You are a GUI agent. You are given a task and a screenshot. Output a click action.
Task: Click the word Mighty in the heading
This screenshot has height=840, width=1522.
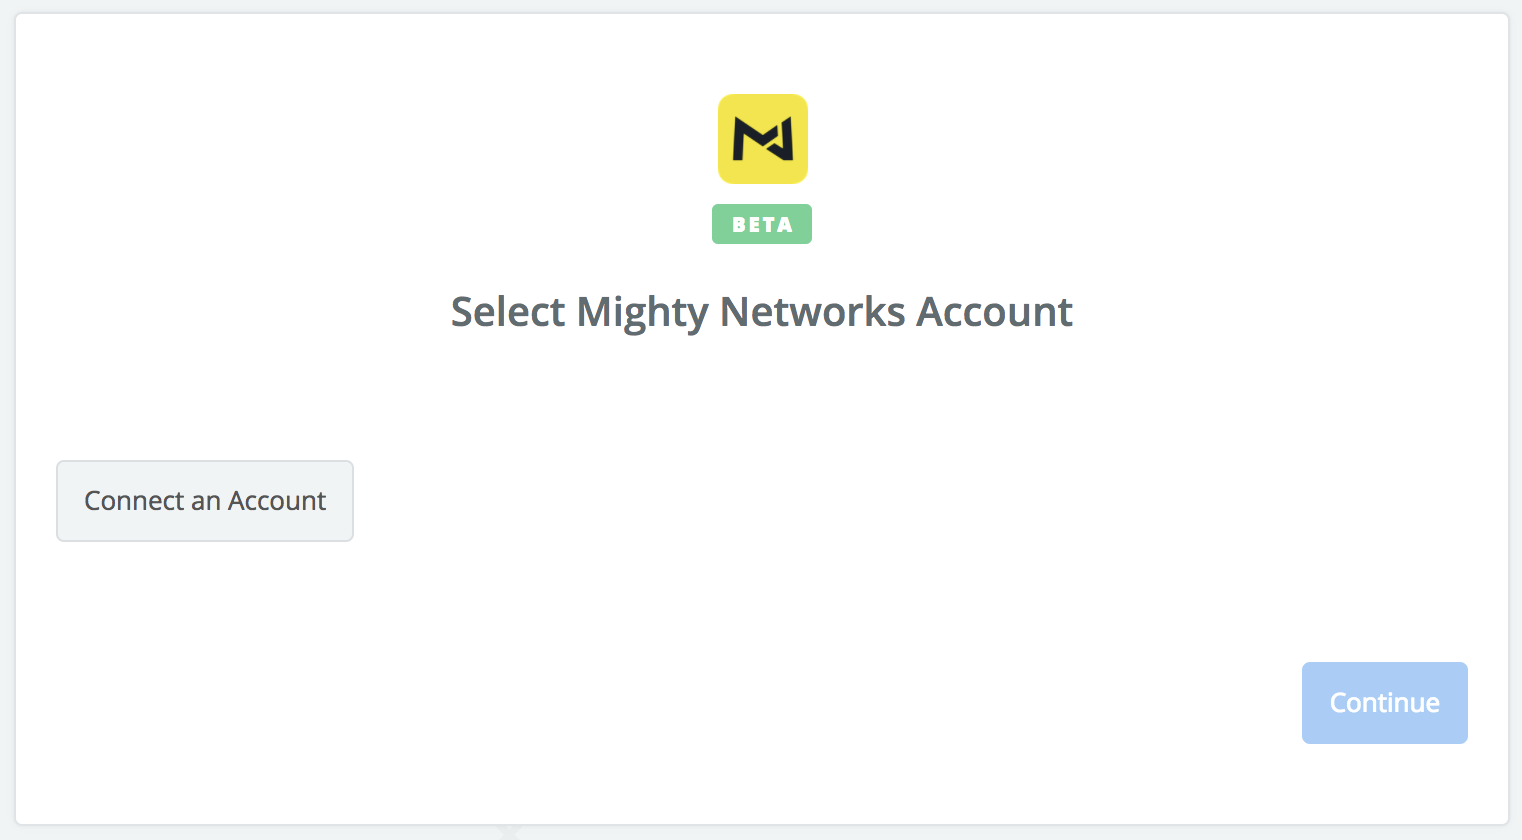(x=643, y=312)
